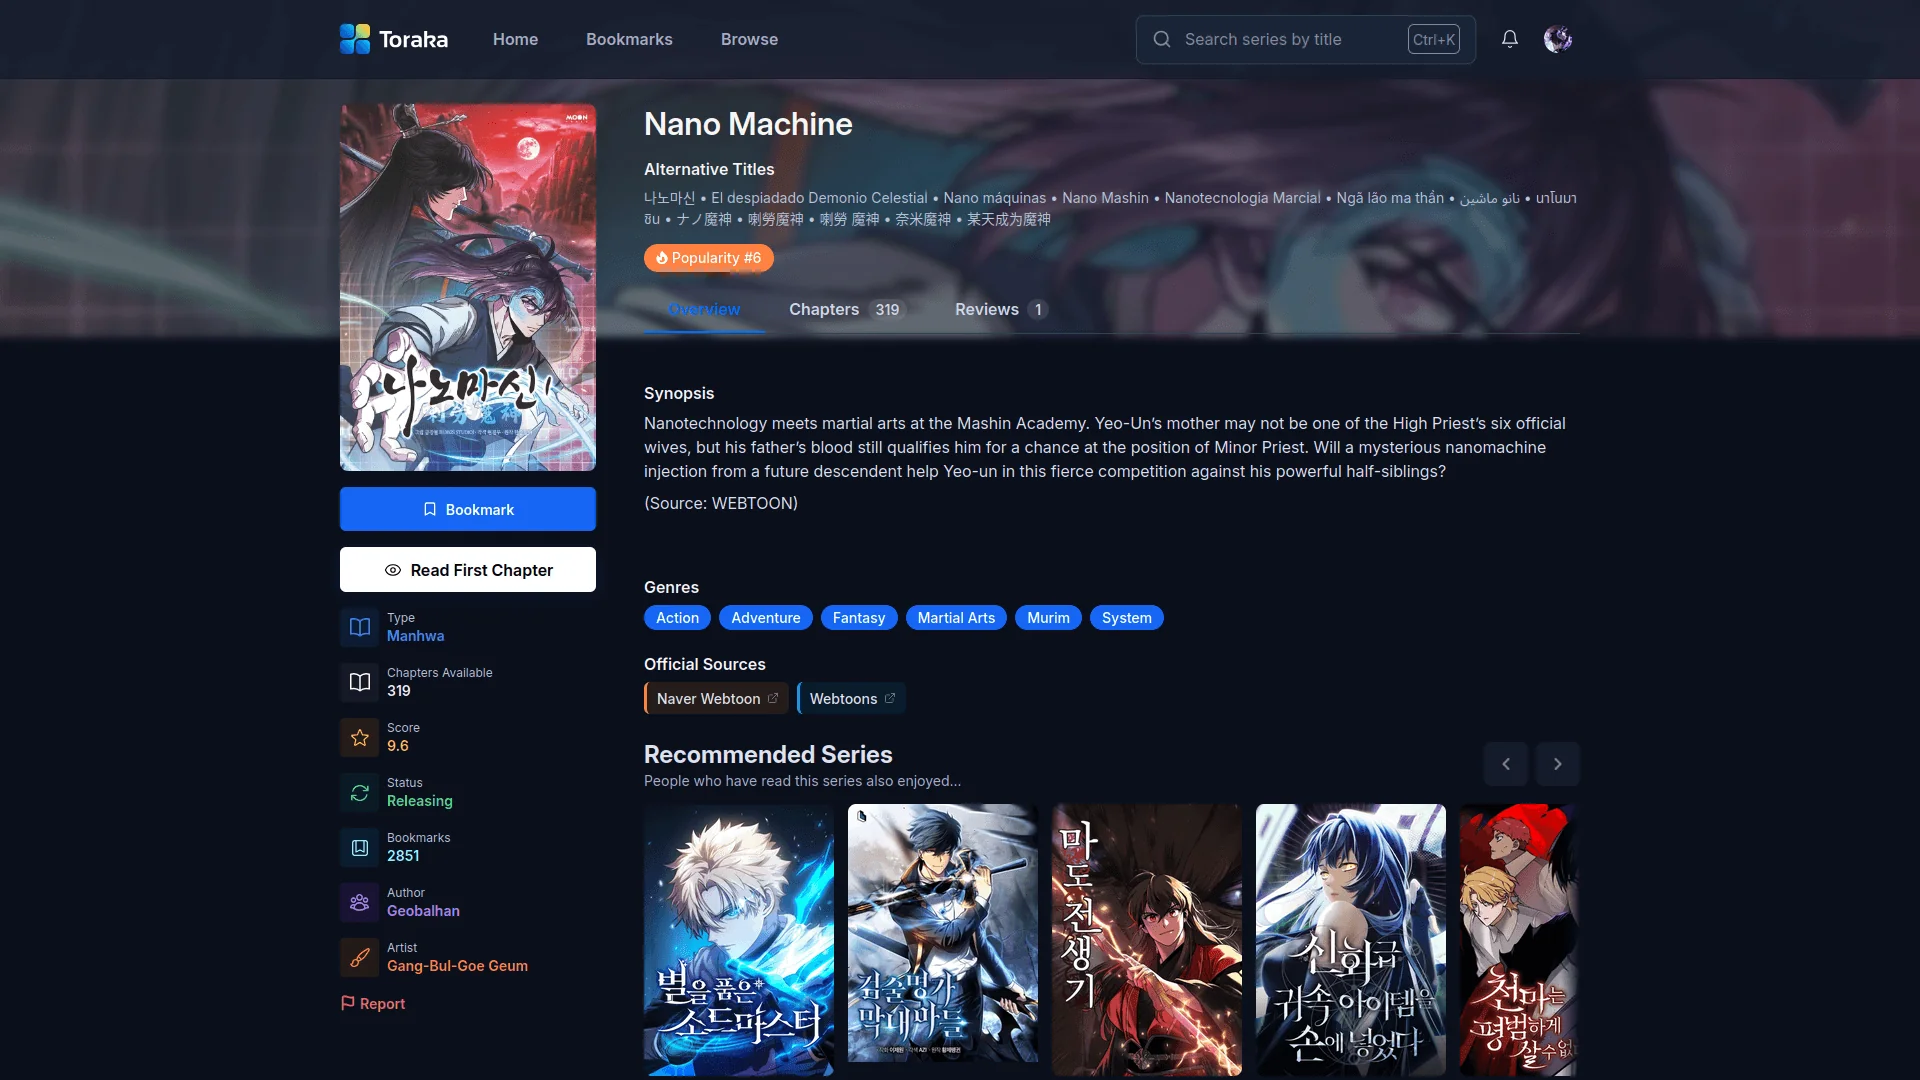This screenshot has width=1920, height=1080.
Task: Switch to the Chapters tab
Action: (x=847, y=310)
